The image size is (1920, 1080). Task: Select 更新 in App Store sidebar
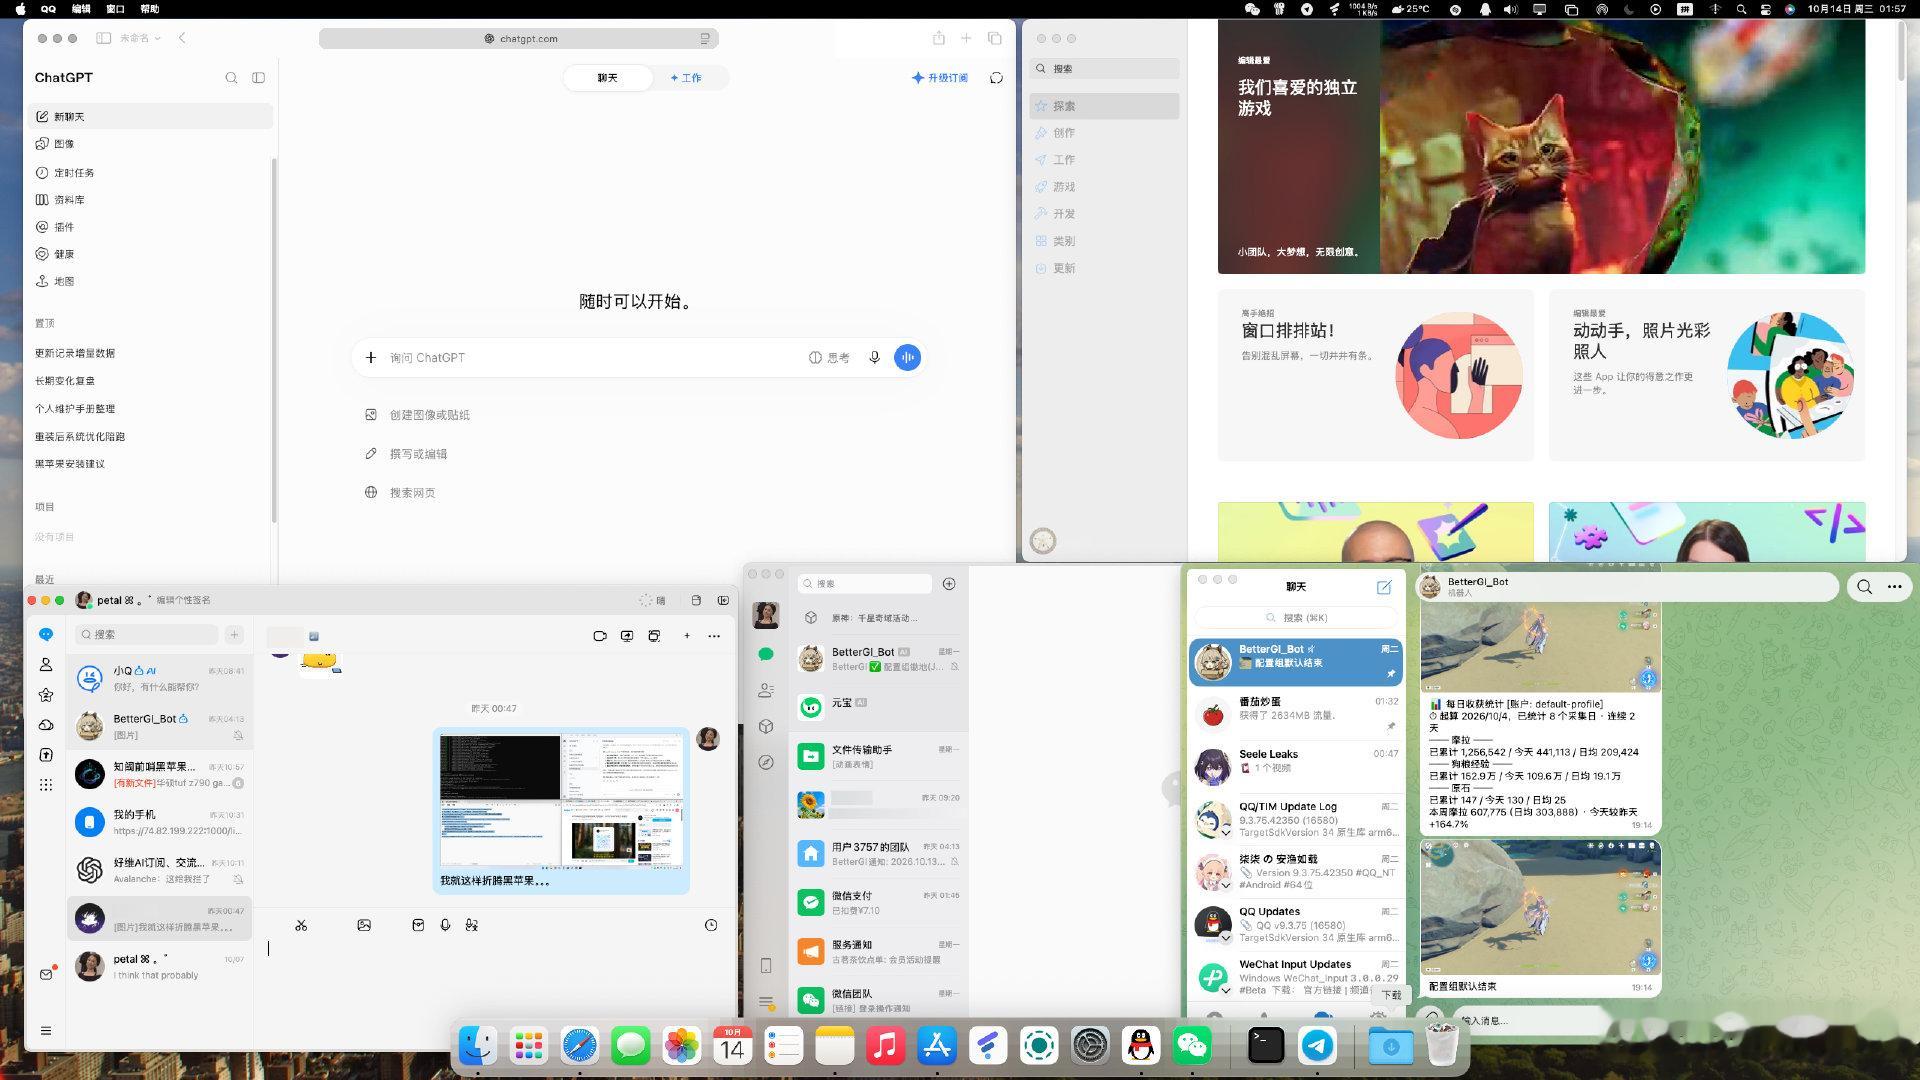tap(1104, 268)
